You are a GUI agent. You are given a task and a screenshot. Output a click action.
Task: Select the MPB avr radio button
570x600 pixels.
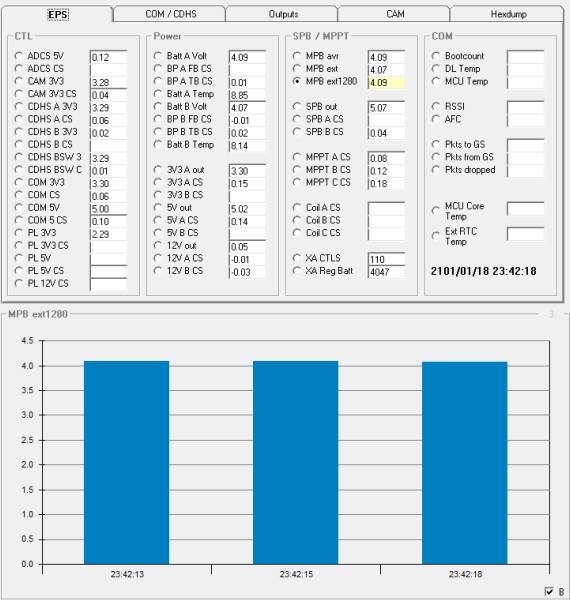[x=296, y=56]
